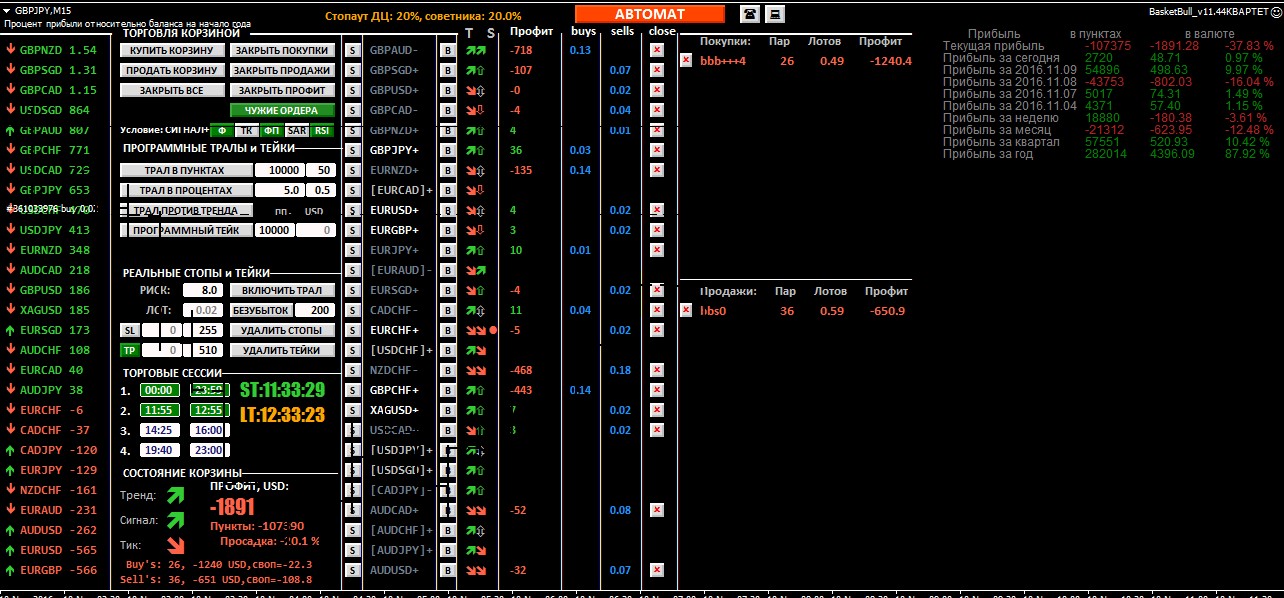The height and width of the screenshot is (598, 1284).
Task: Toggle the АВТОМАТ mode button
Action: (649, 14)
